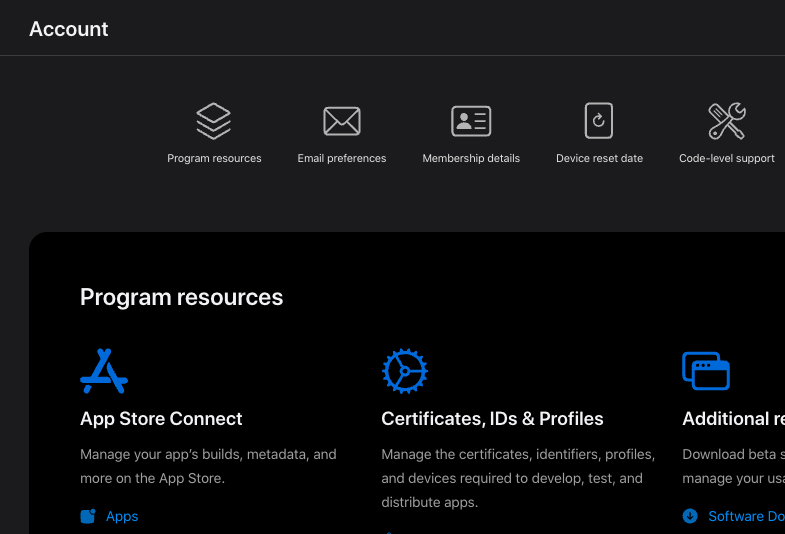Click the Membership details ID card icon
The image size is (785, 534).
[471, 121]
